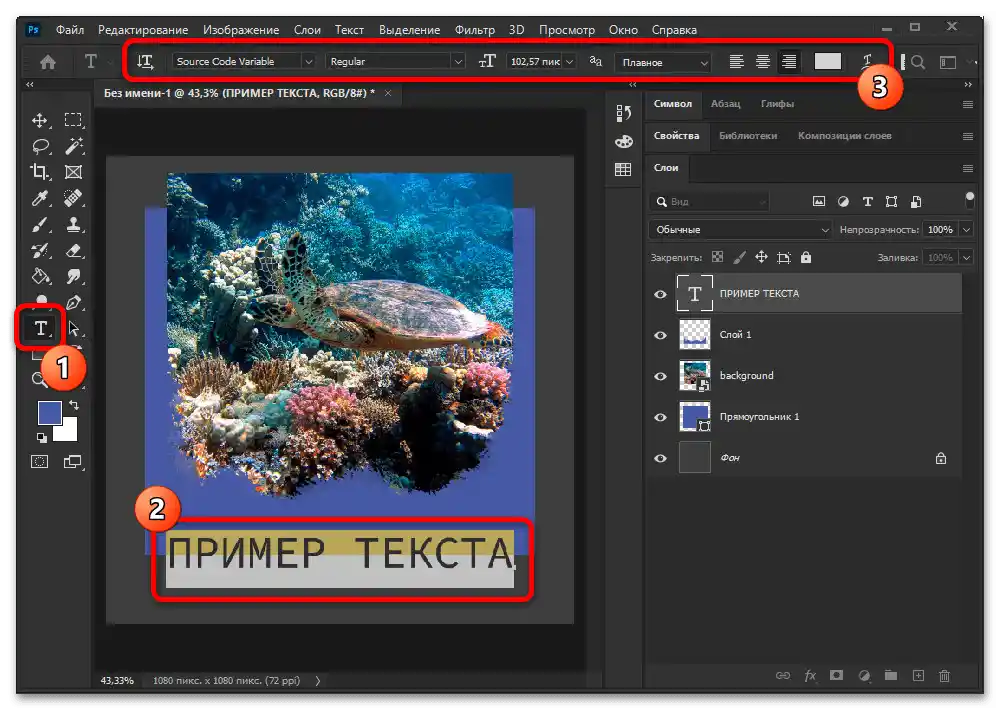This screenshot has height=710, width=1000.
Task: Select the Move tool
Action: point(40,121)
